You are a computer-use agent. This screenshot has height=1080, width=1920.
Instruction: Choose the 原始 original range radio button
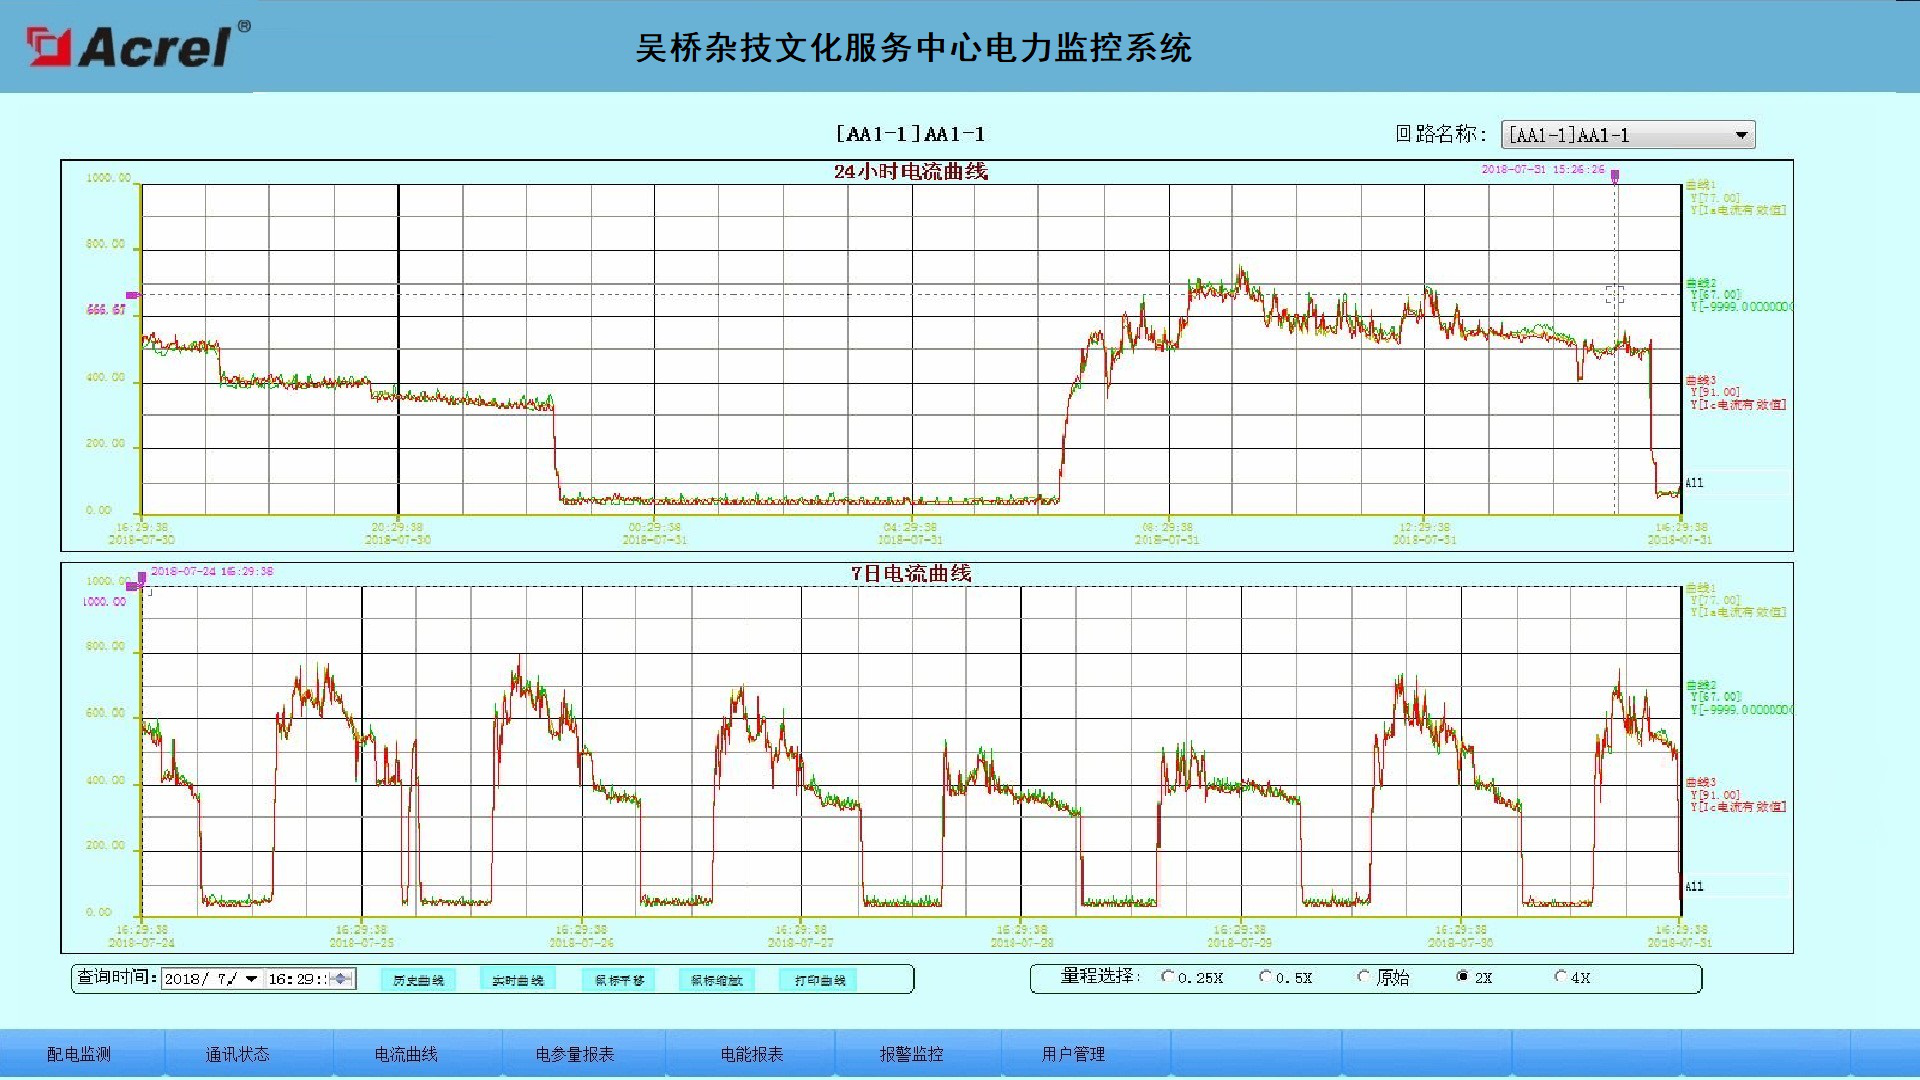coord(1363,977)
